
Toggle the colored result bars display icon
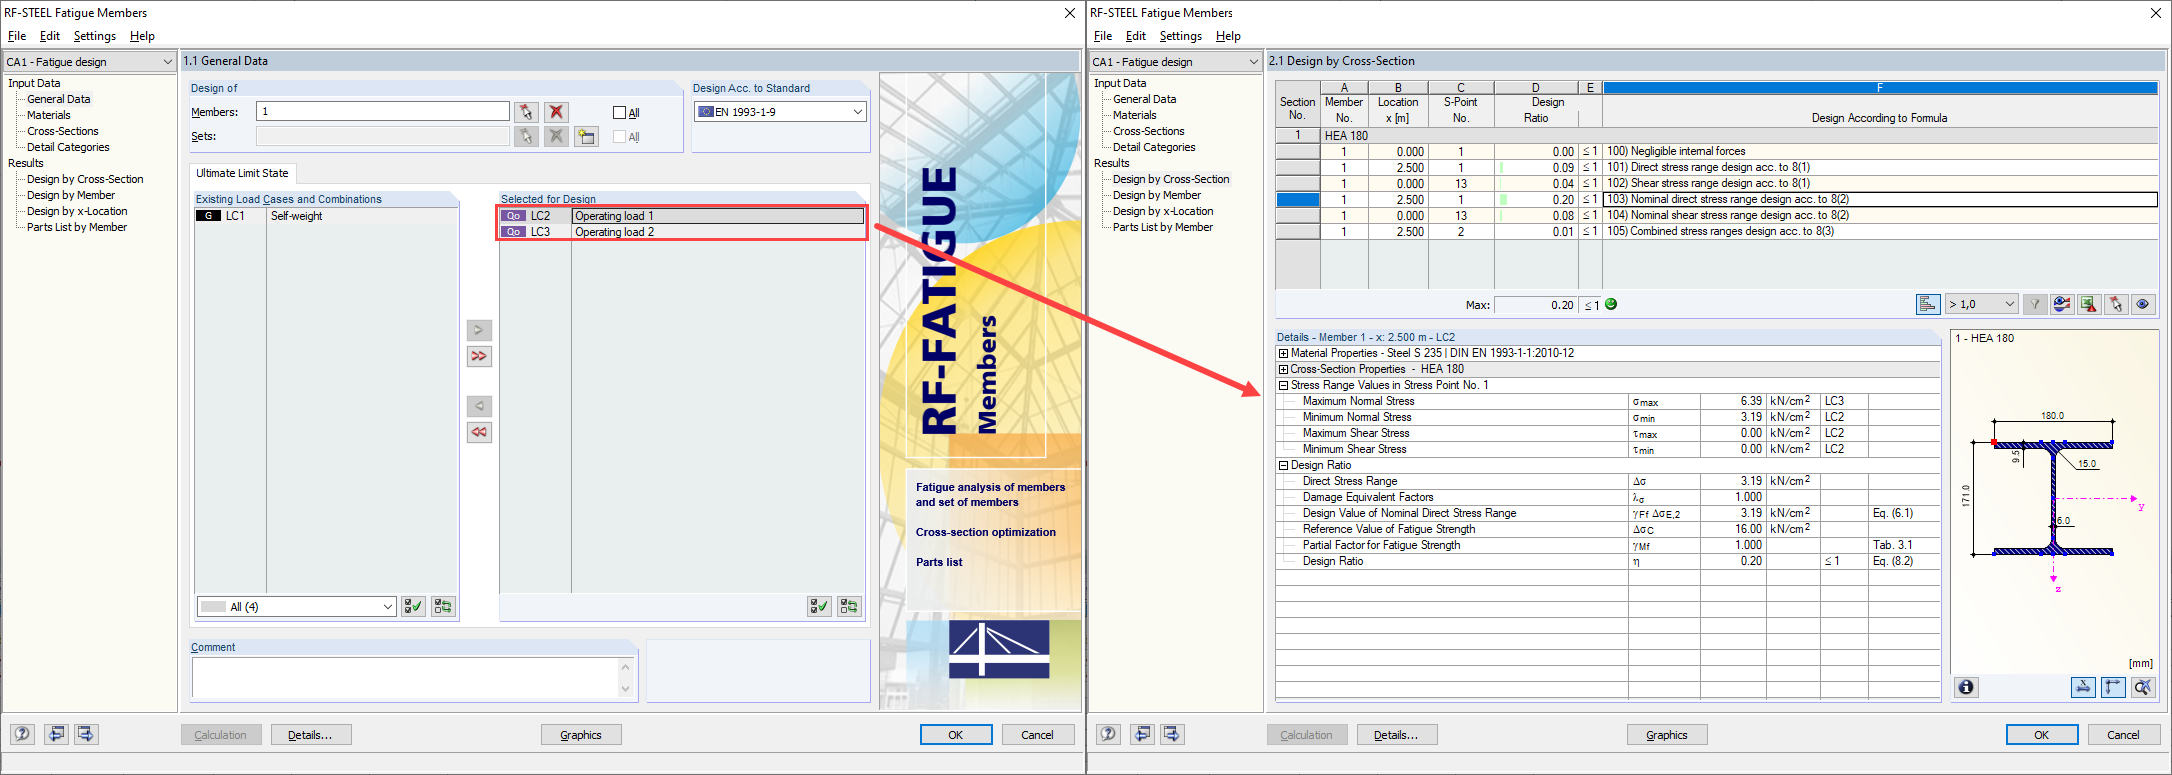point(1928,304)
